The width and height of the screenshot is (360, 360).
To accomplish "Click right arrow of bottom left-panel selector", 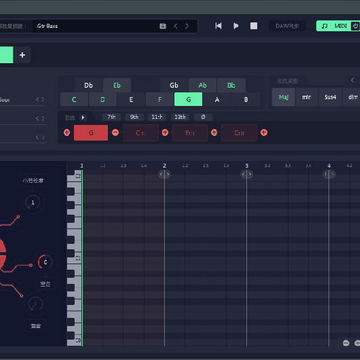I will point(42,137).
